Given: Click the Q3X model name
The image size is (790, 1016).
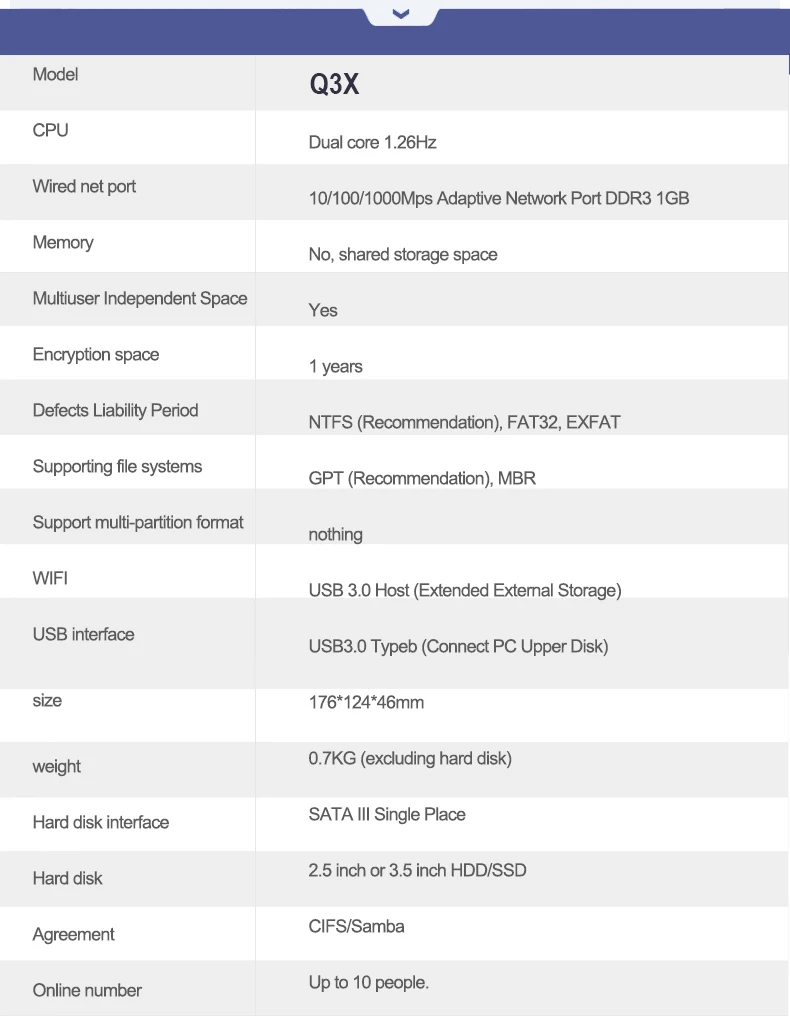Looking at the screenshot, I should (x=334, y=85).
